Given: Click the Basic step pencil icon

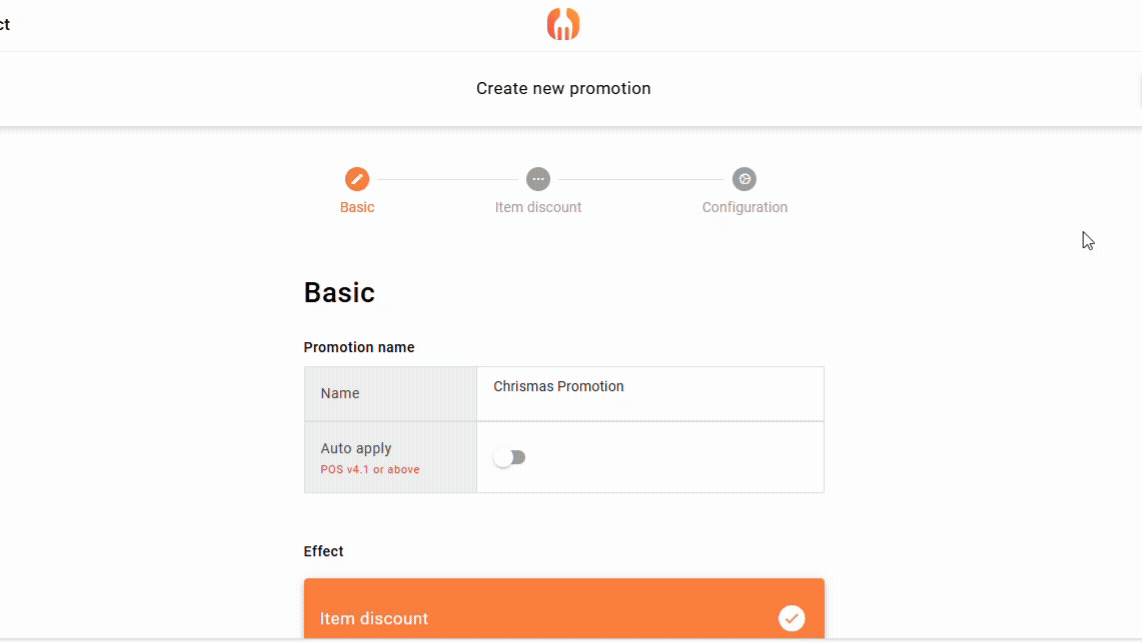Looking at the screenshot, I should [357, 179].
